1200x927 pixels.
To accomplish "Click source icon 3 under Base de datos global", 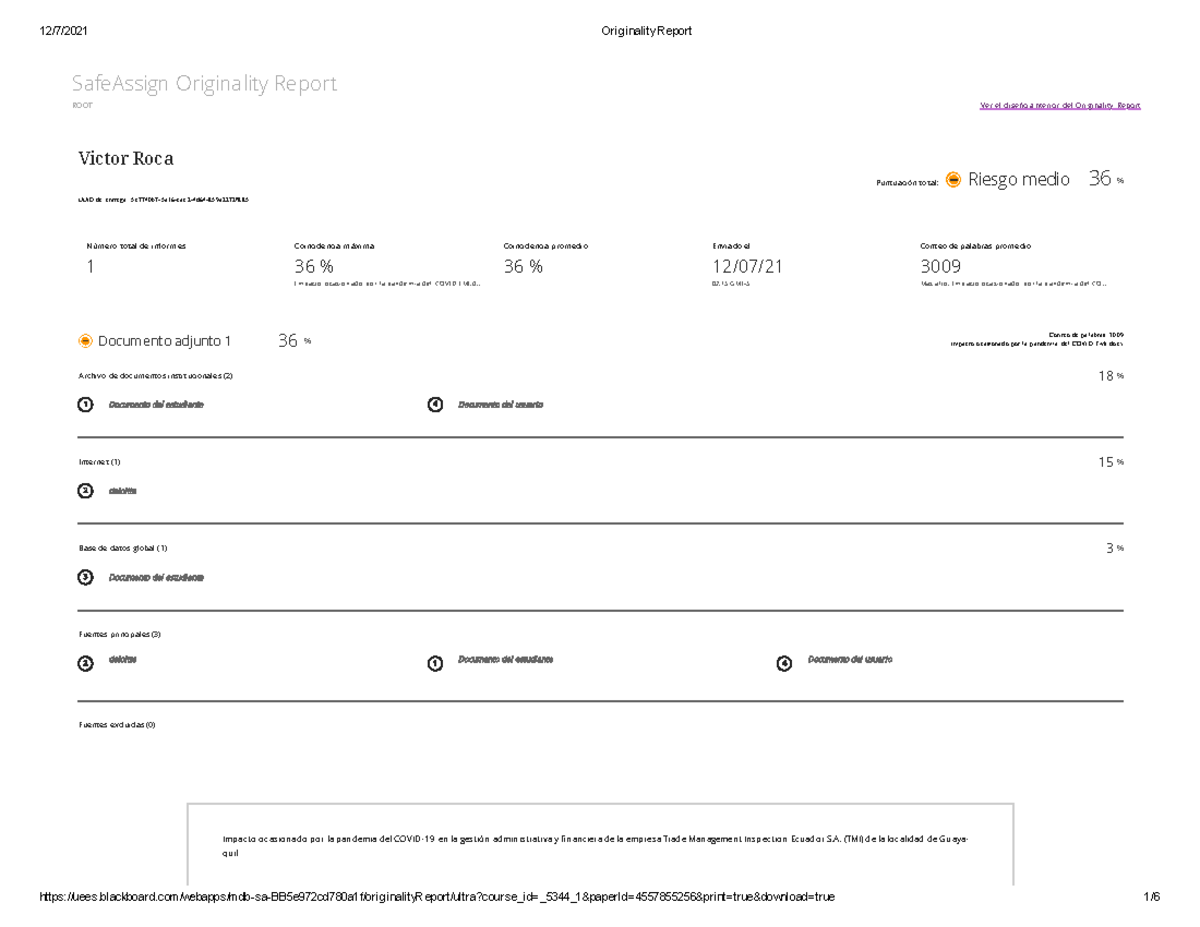I will 85,577.
